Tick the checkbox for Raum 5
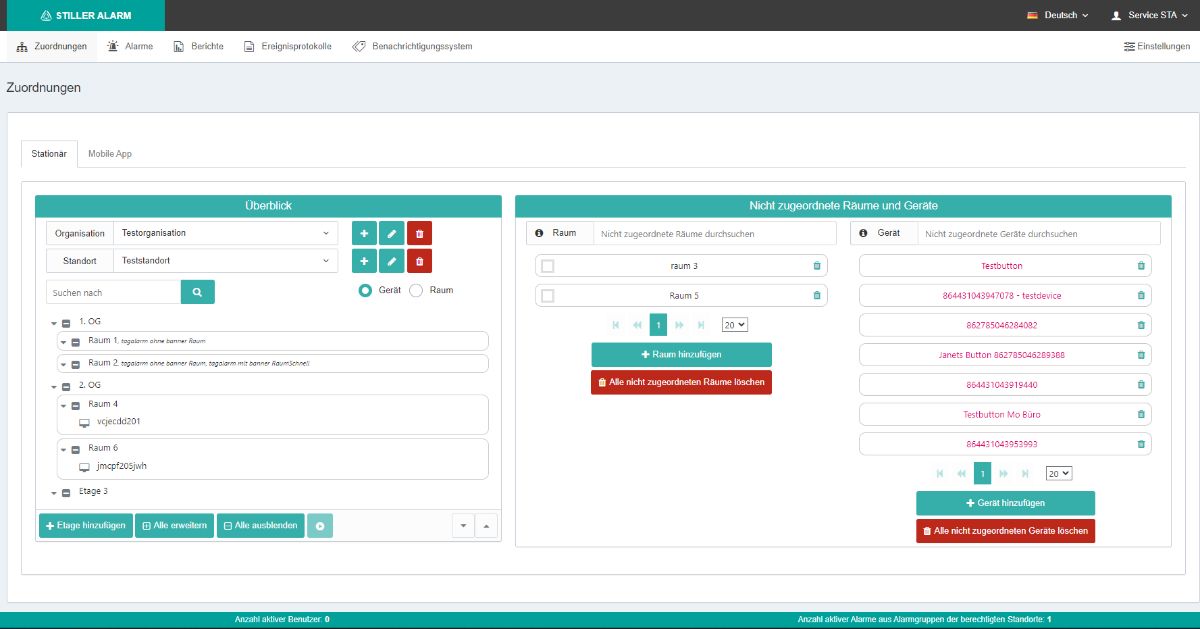This screenshot has width=1200, height=629. [x=547, y=296]
